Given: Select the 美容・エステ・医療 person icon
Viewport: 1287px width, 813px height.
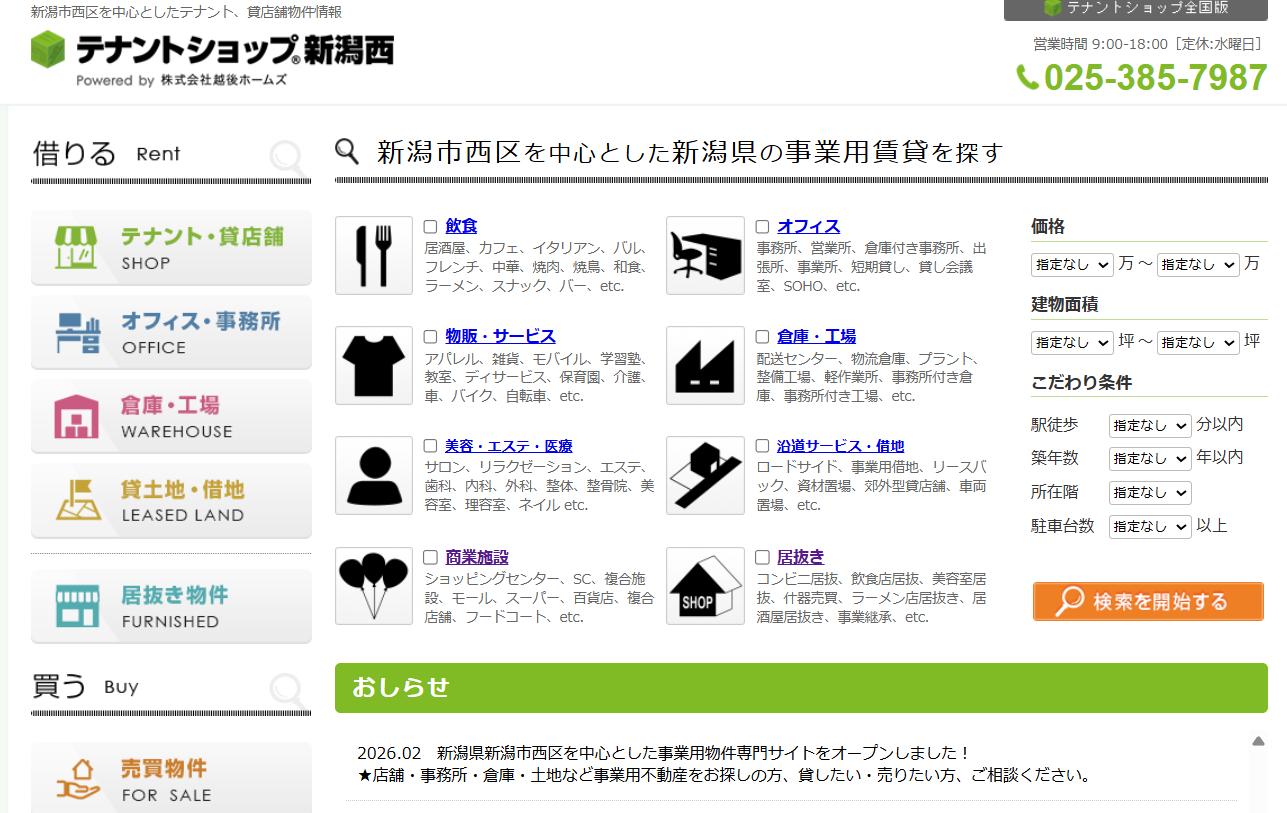Looking at the screenshot, I should point(373,475).
